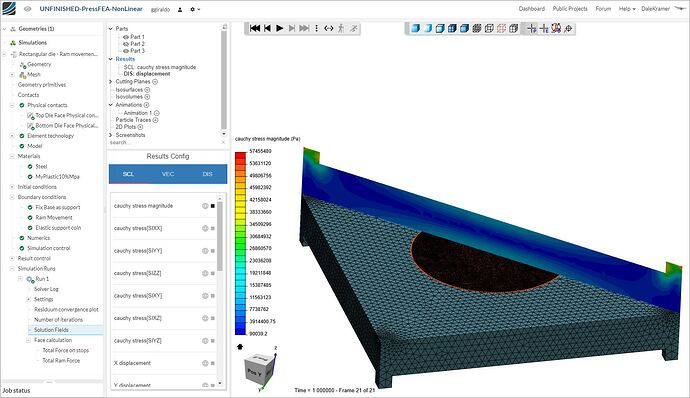Expand the Screenshots node

pyautogui.click(x=111, y=135)
